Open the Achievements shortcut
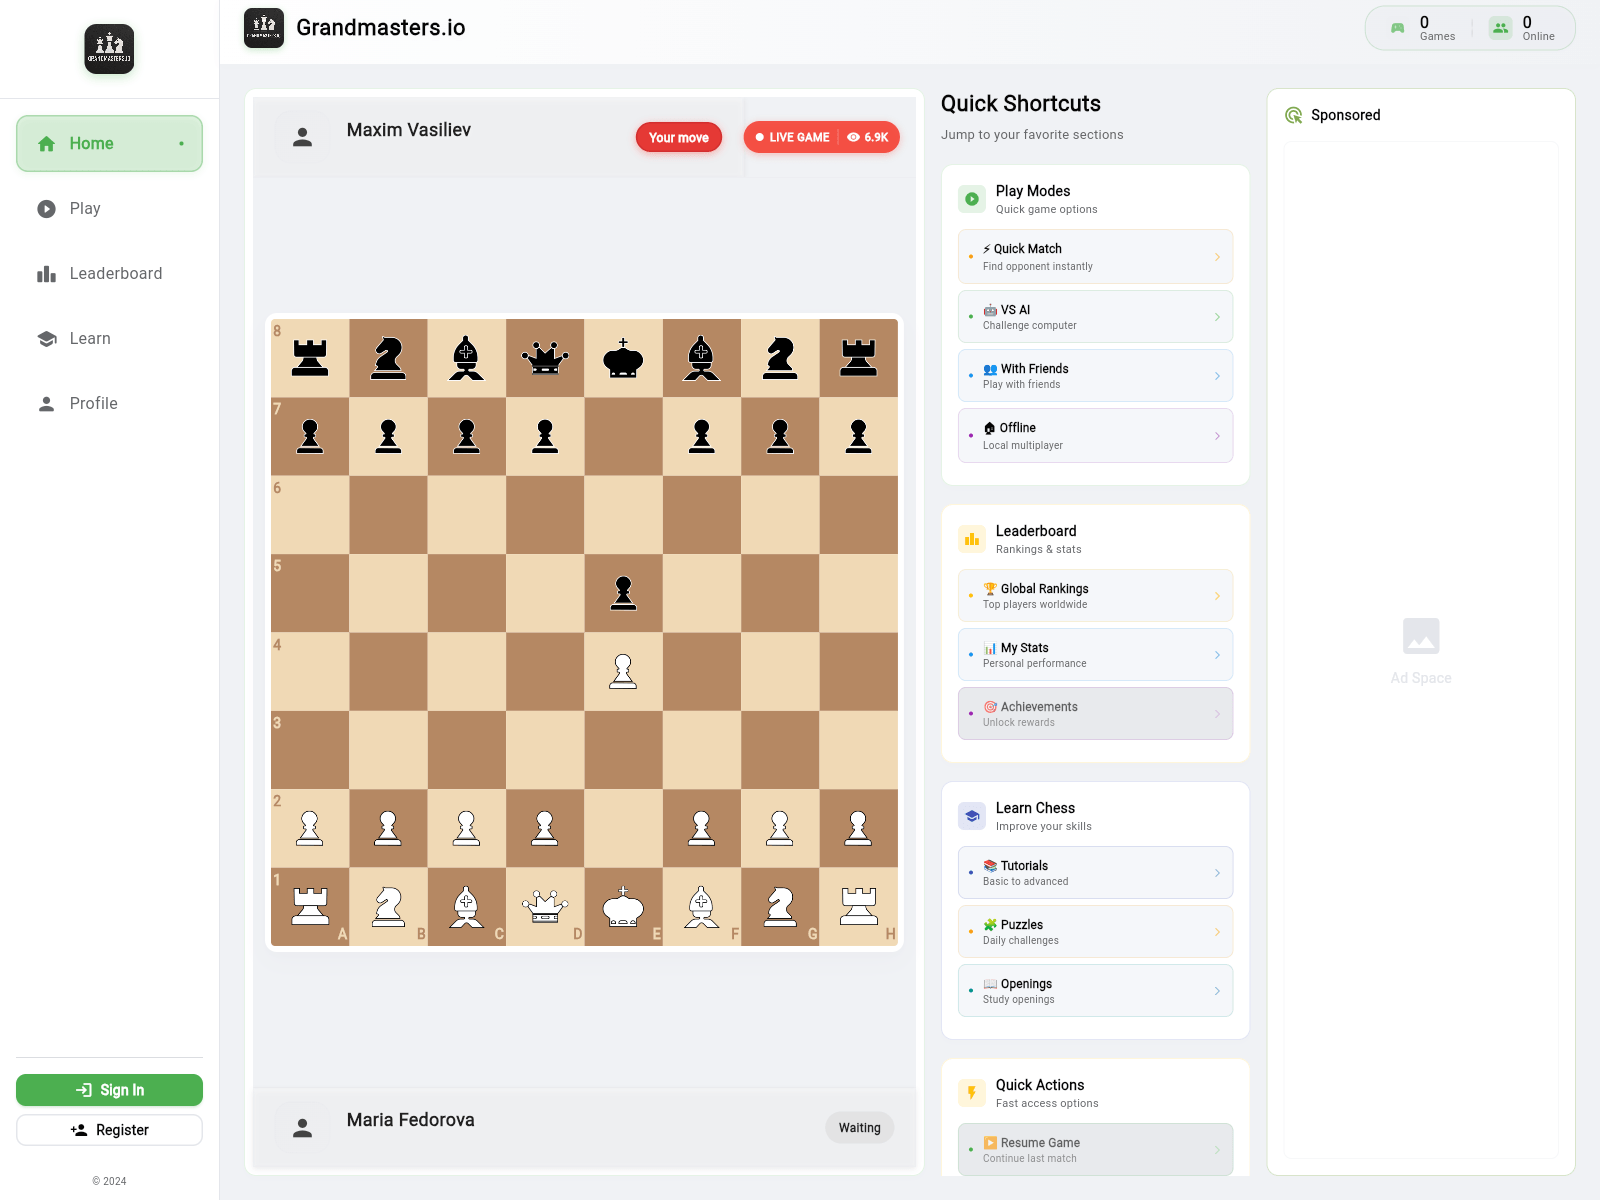The image size is (1600, 1200). tap(1095, 714)
